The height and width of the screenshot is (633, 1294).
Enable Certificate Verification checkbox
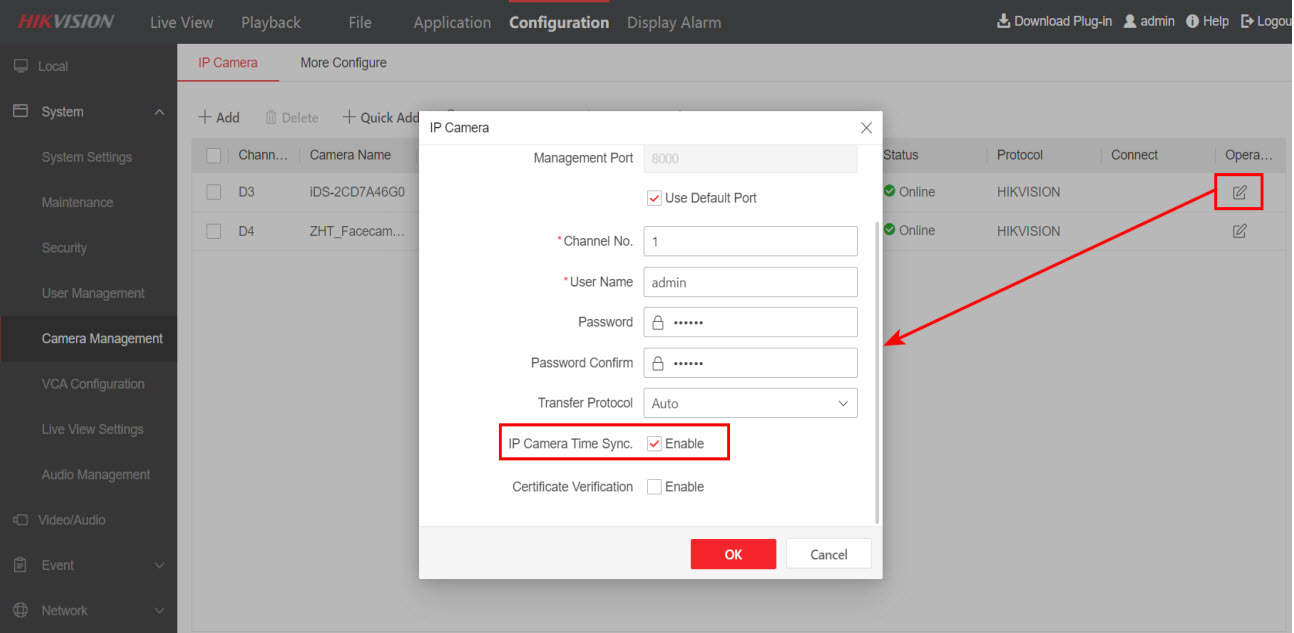coord(655,487)
